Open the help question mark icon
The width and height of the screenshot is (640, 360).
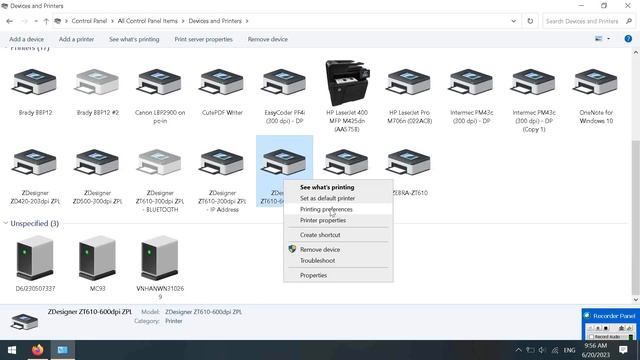628,39
